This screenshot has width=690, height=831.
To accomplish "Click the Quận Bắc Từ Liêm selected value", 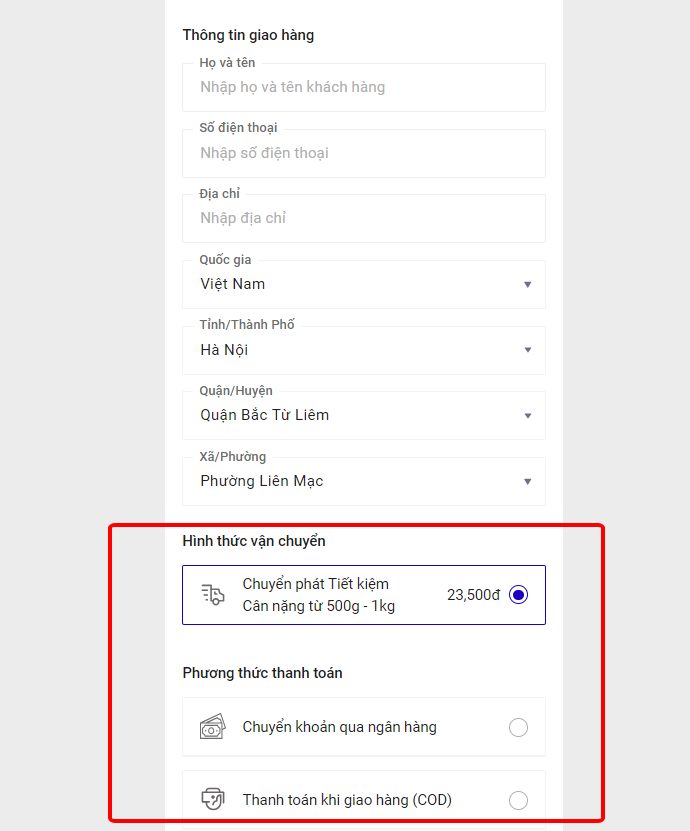I will (265, 415).
